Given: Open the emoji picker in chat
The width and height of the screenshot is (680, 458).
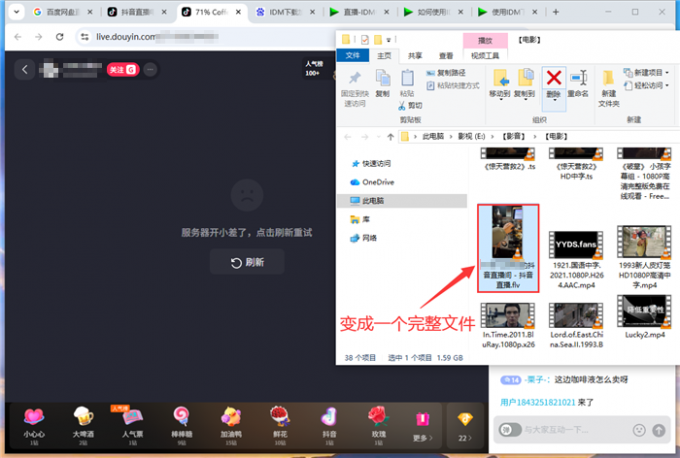Looking at the screenshot, I should coord(639,430).
